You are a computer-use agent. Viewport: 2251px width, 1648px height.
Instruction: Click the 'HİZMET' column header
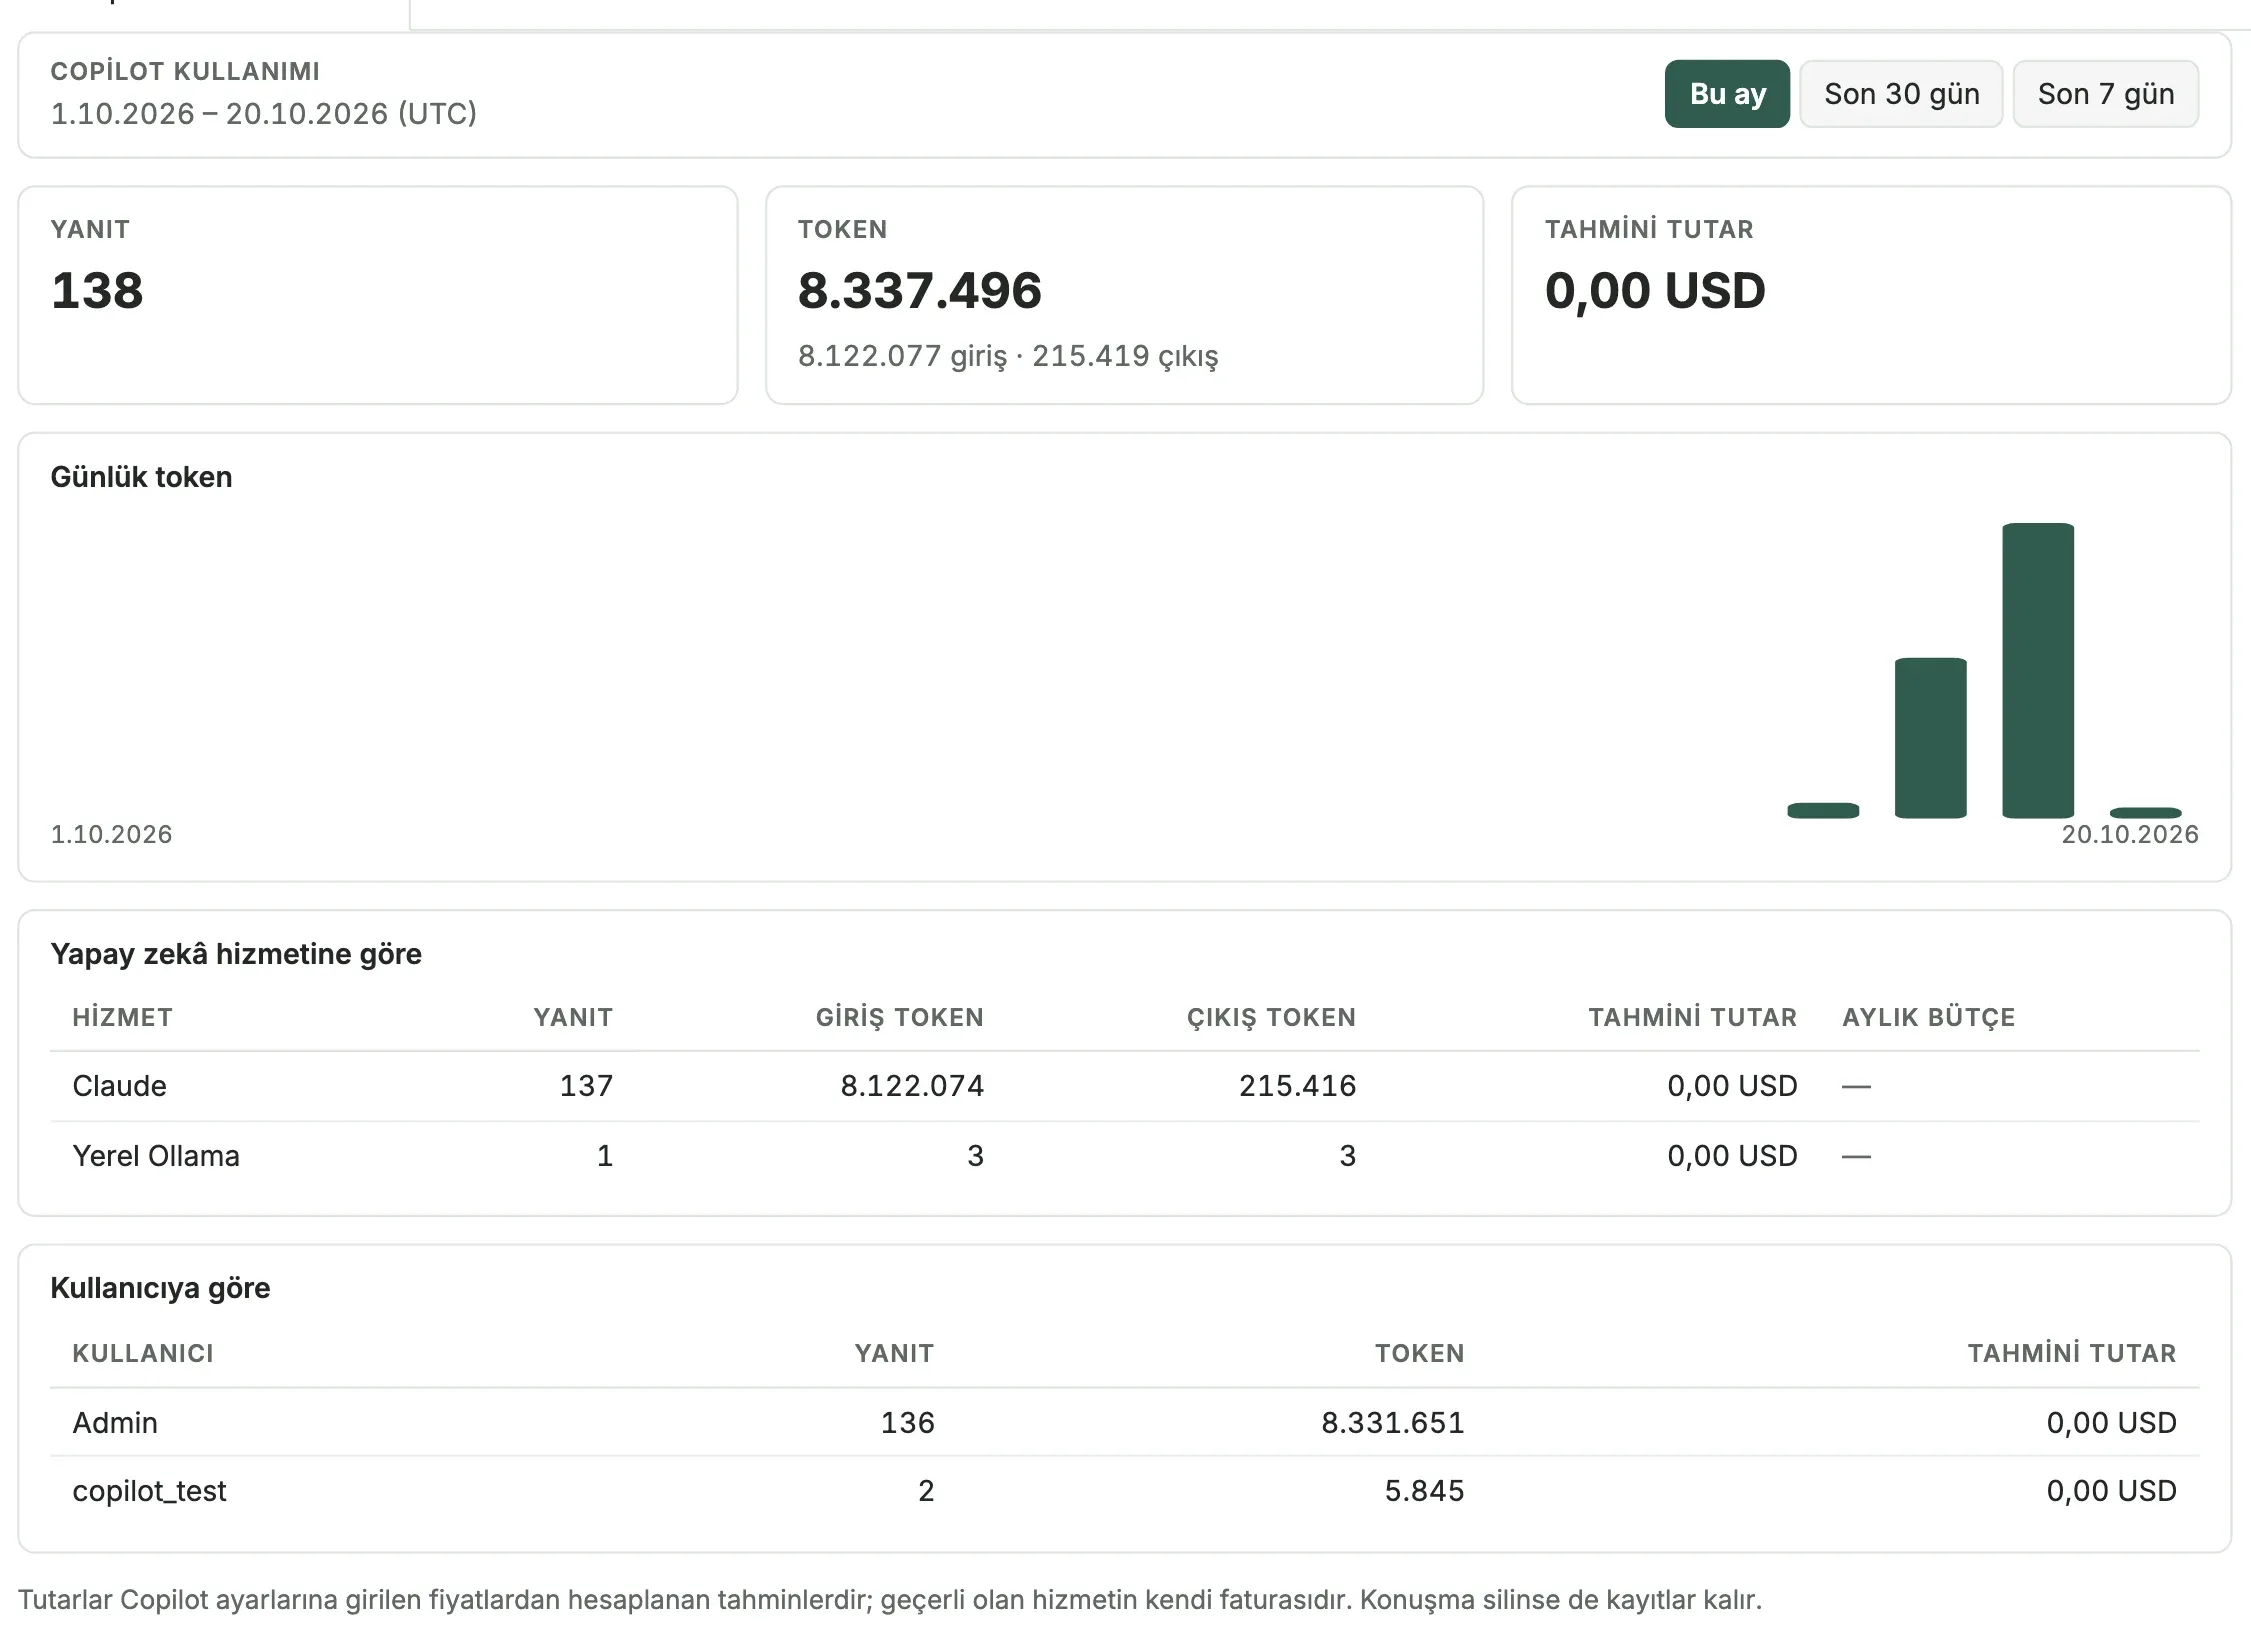(122, 1018)
